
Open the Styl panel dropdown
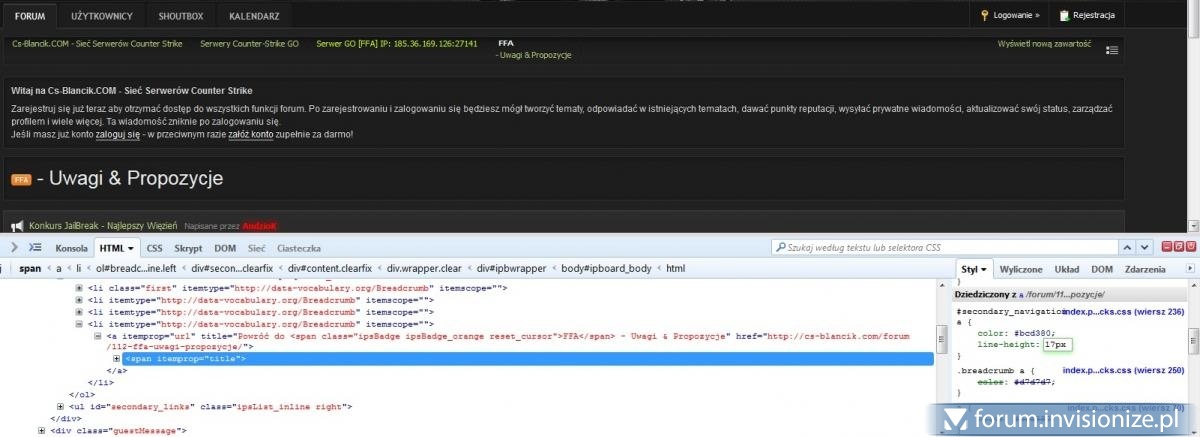[x=984, y=270]
